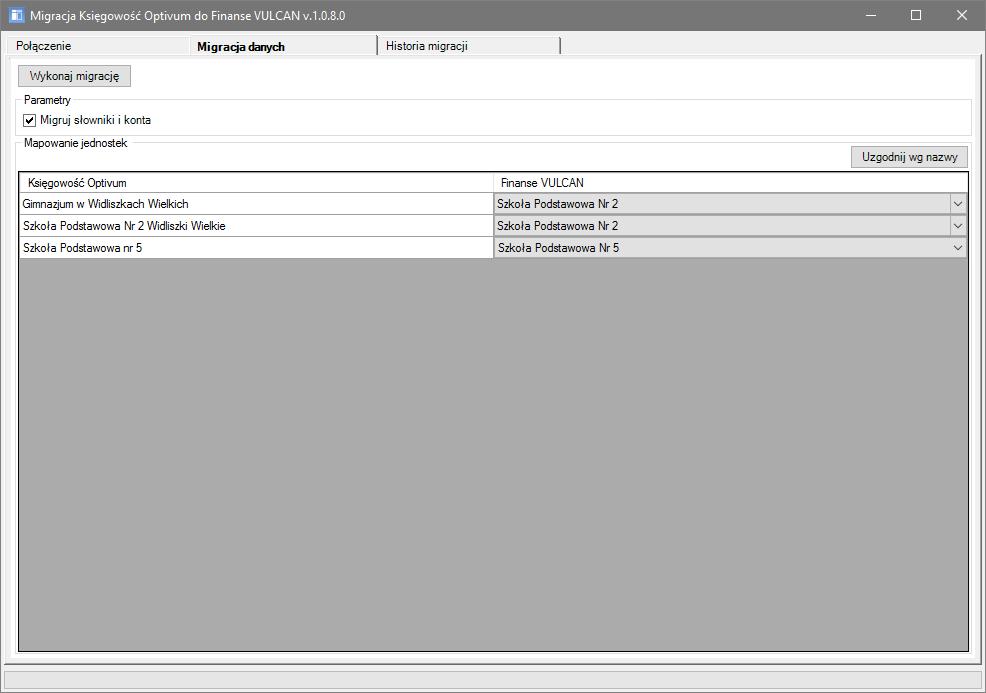Viewport: 986px width, 693px height.
Task: Expand dropdown arrow for Szkoła Podstawowa Nr 2 Widliszki row
Action: tap(958, 226)
